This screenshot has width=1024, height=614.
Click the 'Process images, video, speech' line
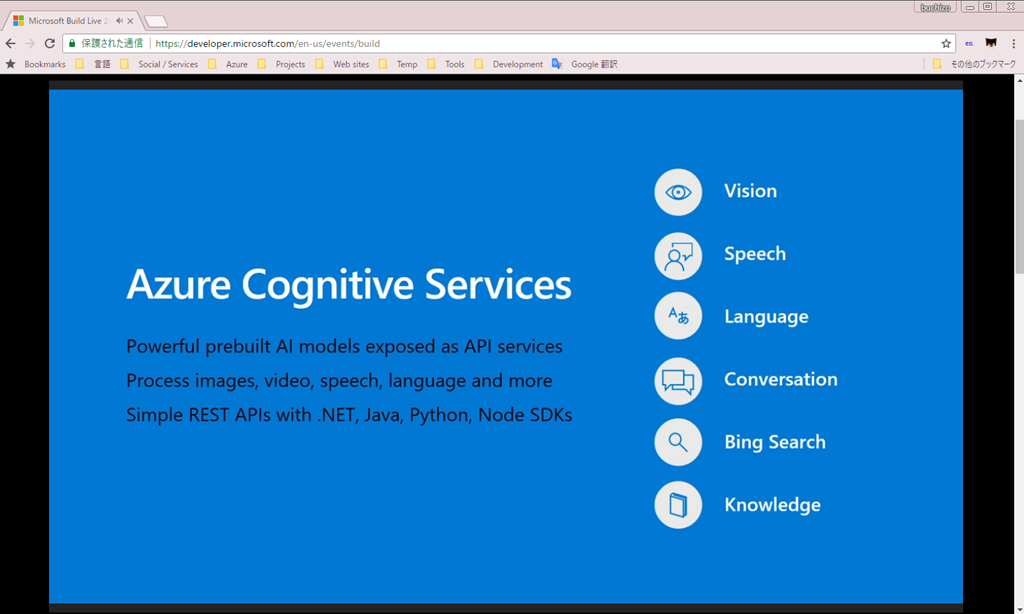pyautogui.click(x=339, y=381)
